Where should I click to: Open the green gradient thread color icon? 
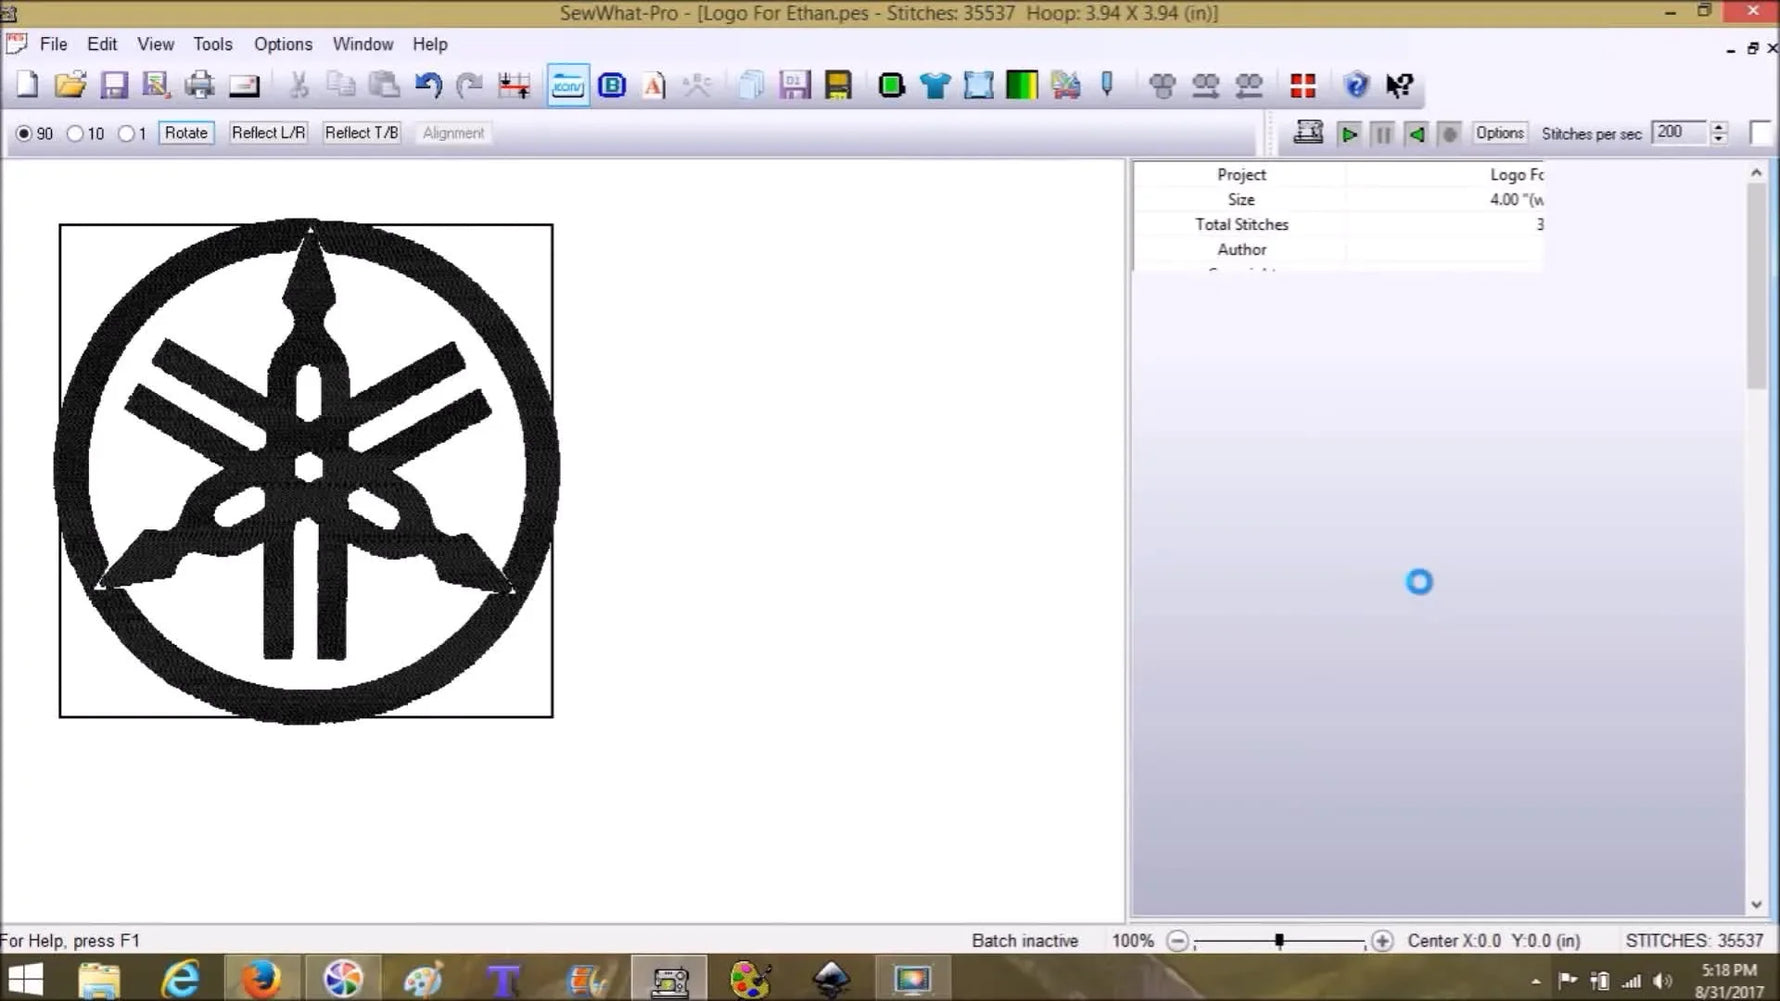click(x=1022, y=85)
